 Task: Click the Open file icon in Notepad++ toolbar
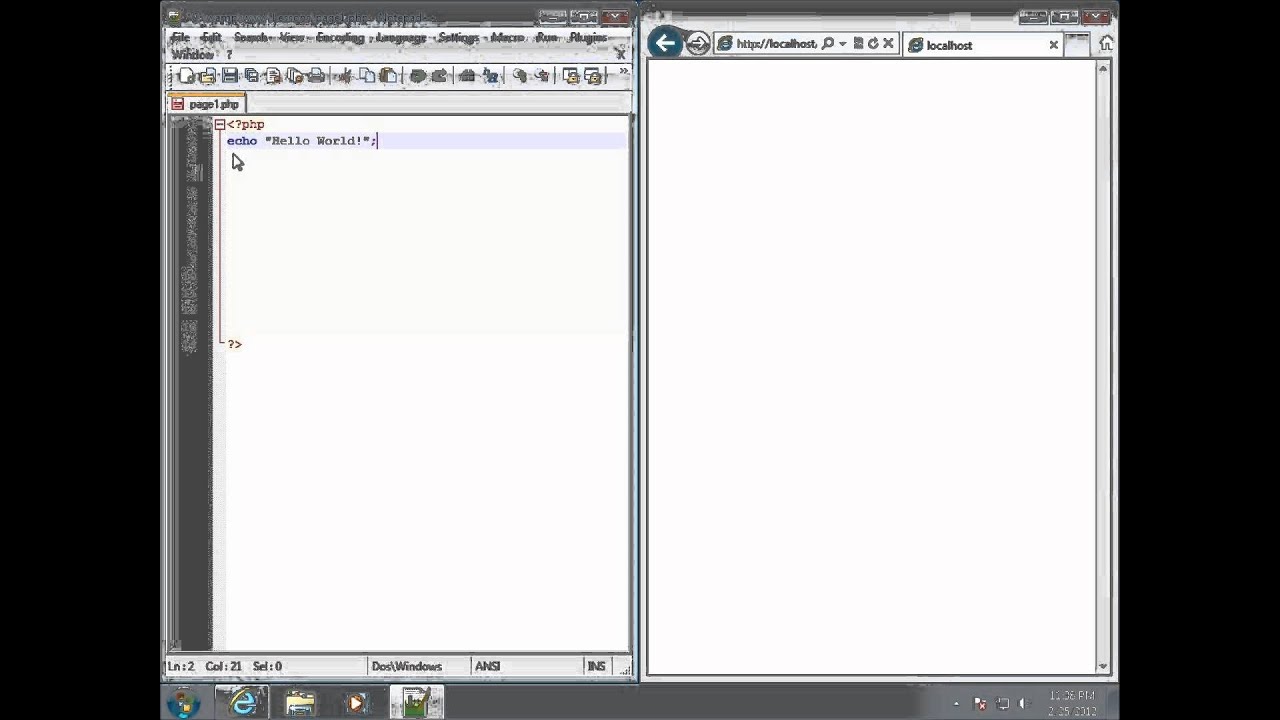(208, 76)
